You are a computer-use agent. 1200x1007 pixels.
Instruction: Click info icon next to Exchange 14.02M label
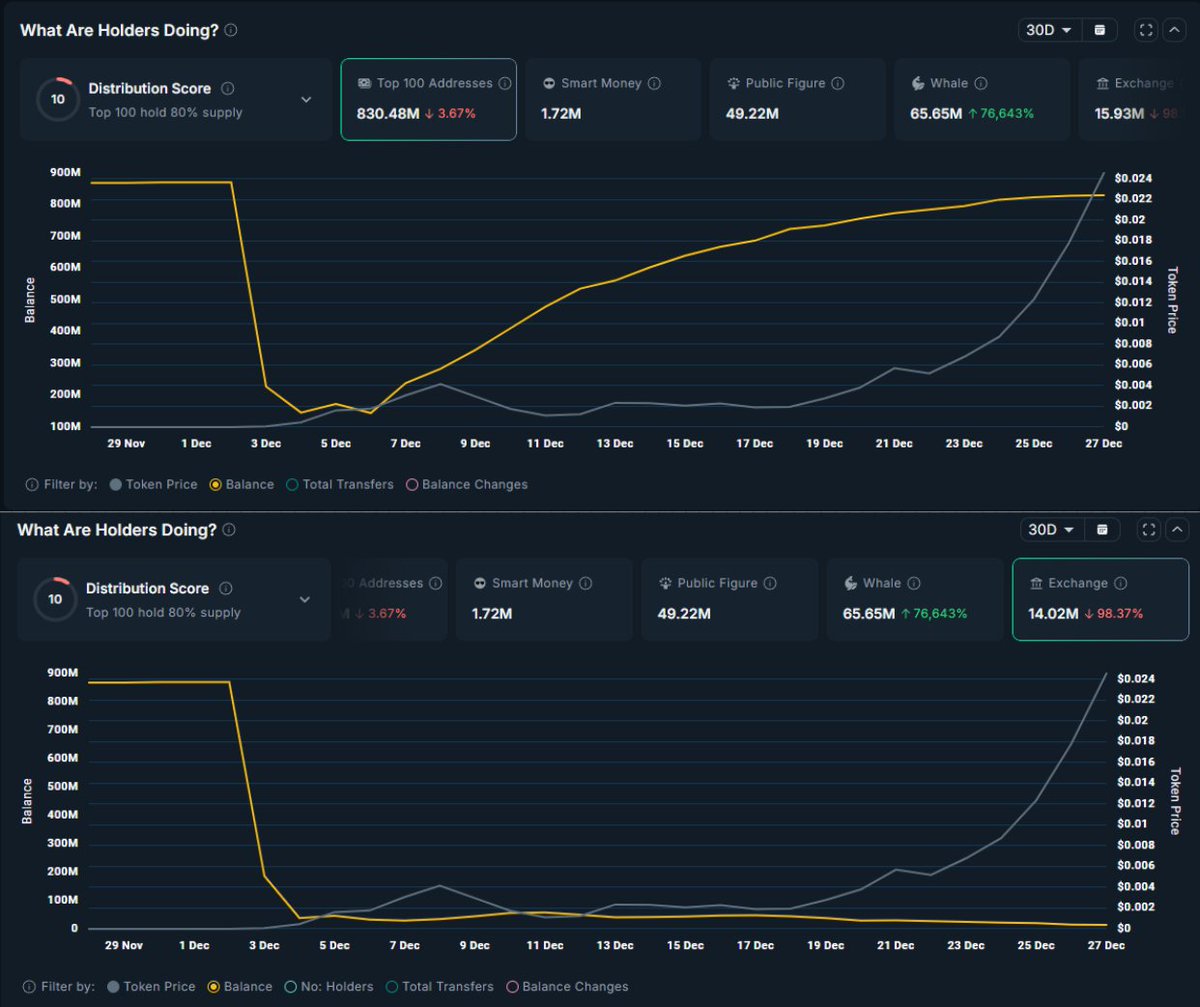[1120, 583]
